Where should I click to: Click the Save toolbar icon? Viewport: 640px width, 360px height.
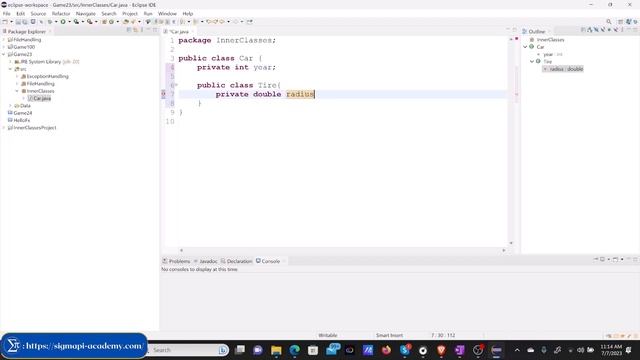click(18, 22)
